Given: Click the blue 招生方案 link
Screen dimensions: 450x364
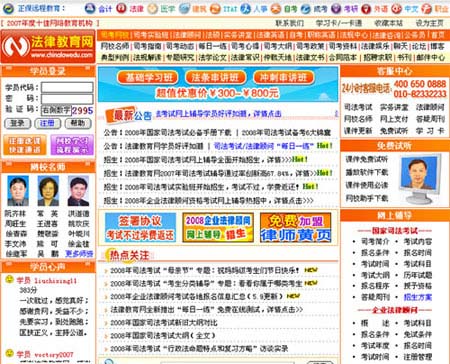Looking at the screenshot, I should (x=418, y=297).
